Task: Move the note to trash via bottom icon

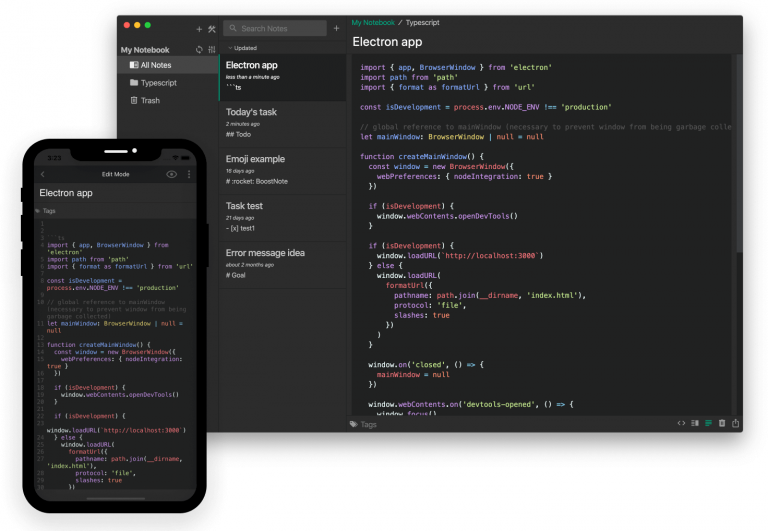Action: pyautogui.click(x=722, y=423)
